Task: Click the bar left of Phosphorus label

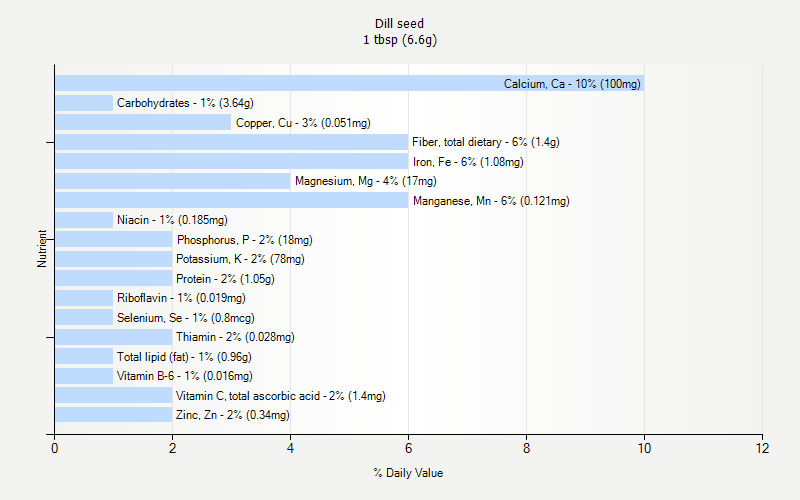Action: click(x=114, y=239)
